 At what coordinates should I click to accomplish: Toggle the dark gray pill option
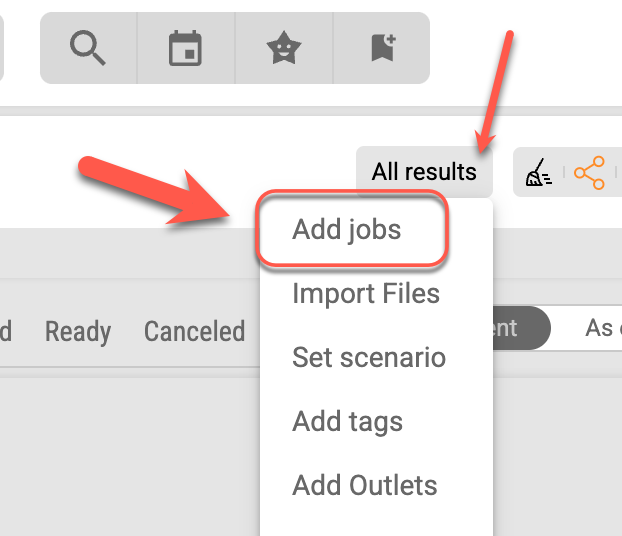(x=520, y=328)
